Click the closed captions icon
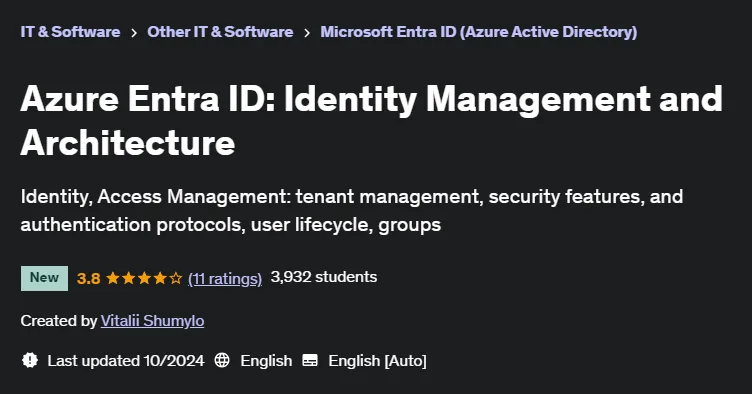Viewport: 752px width, 394px height. tap(310, 360)
